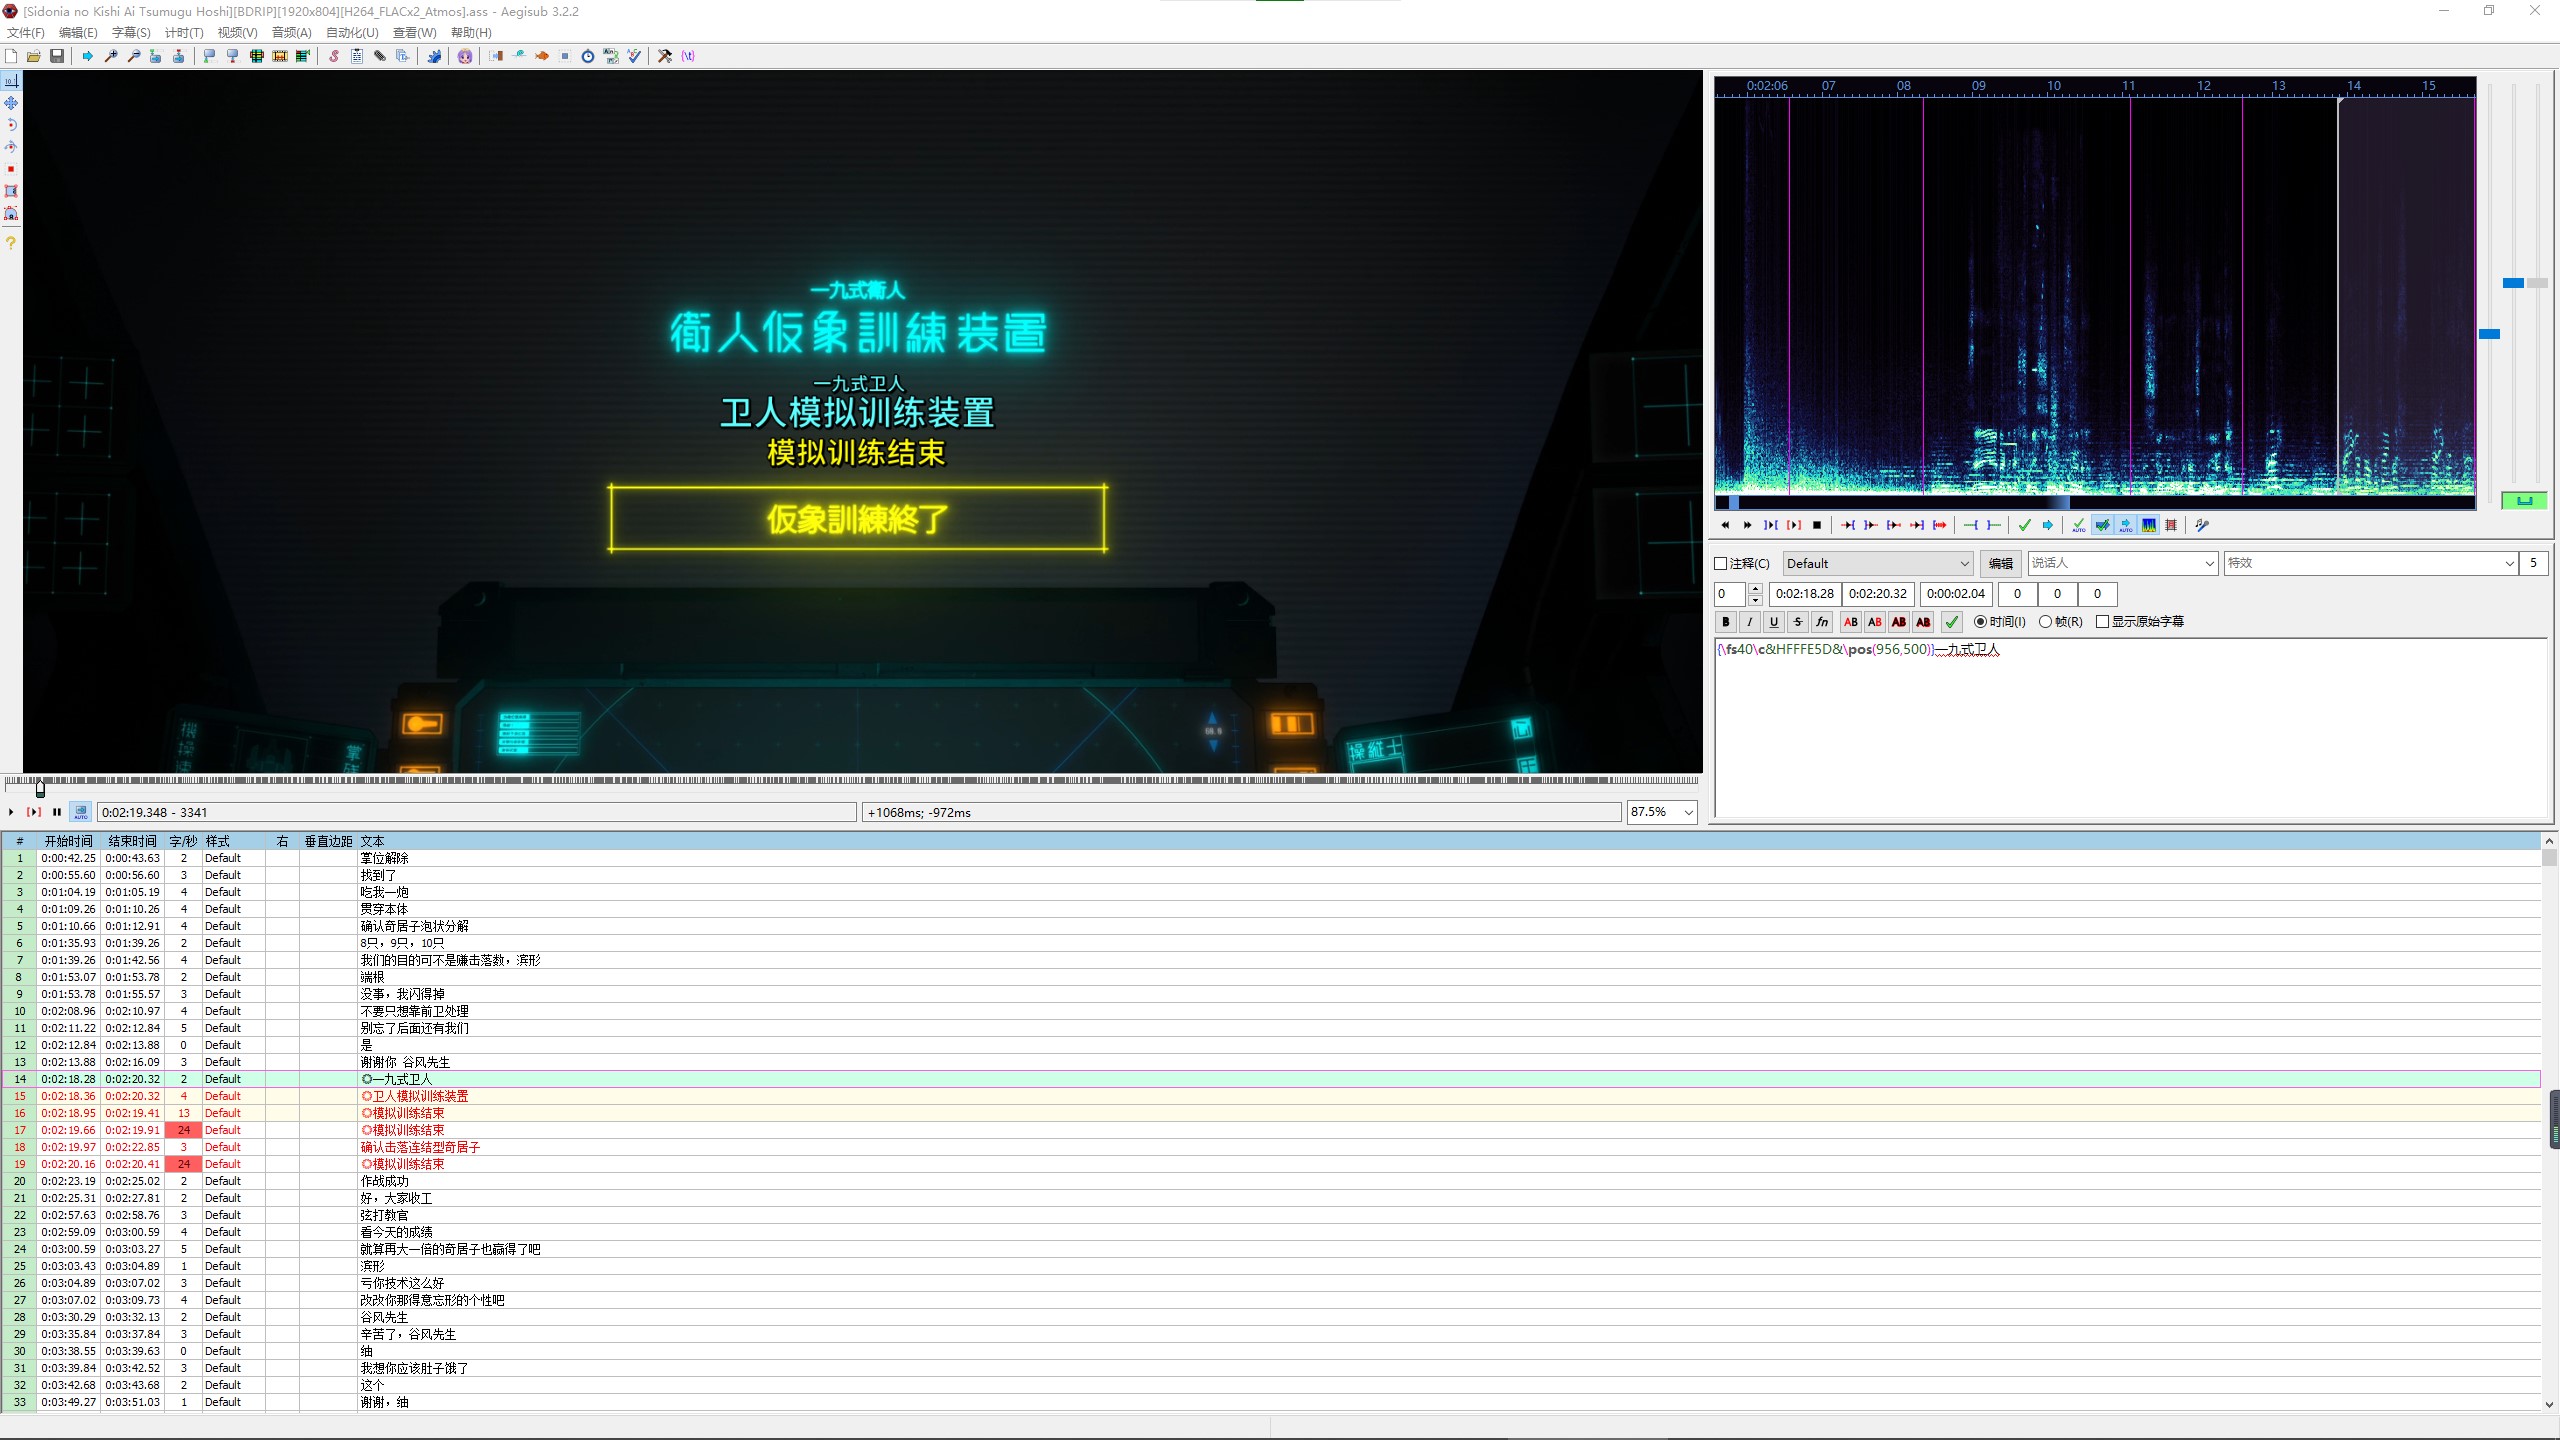Screen dimensions: 2560x1440
Task: Select subtitle row 18 确认击落连结型奇居子
Action: click(x=1271, y=1147)
